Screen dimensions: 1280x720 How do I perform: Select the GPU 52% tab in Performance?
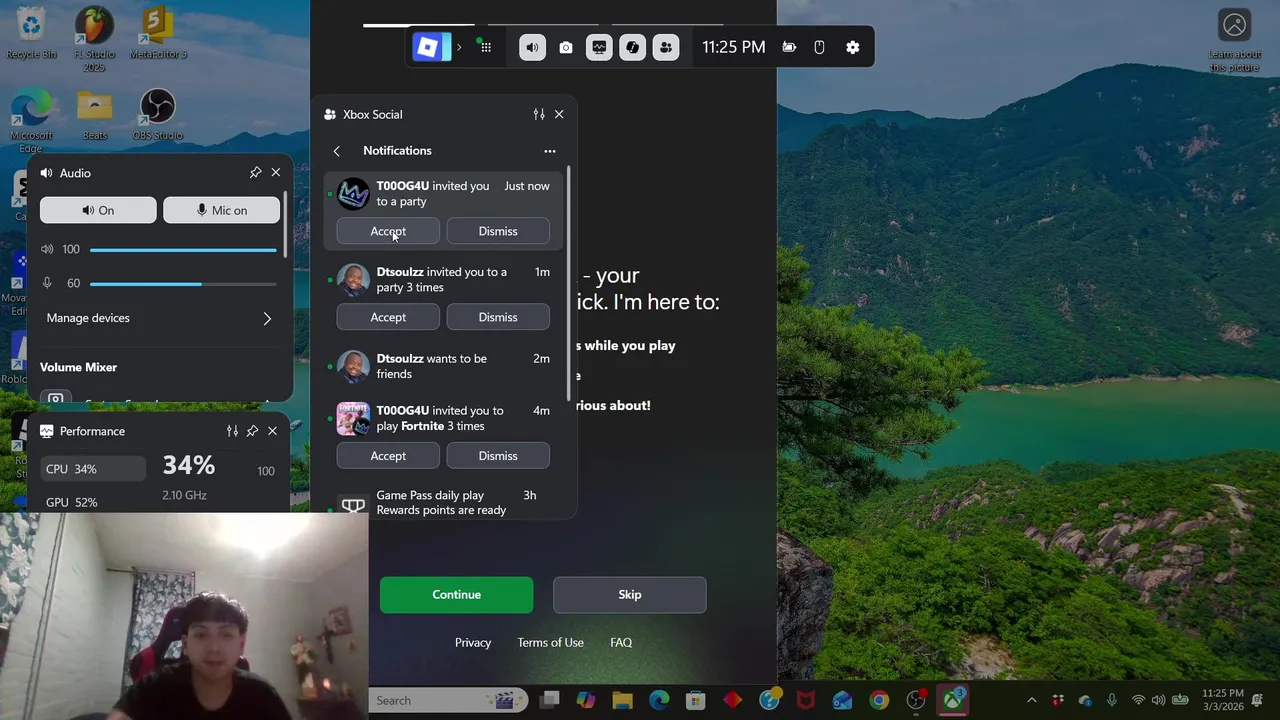(93, 502)
